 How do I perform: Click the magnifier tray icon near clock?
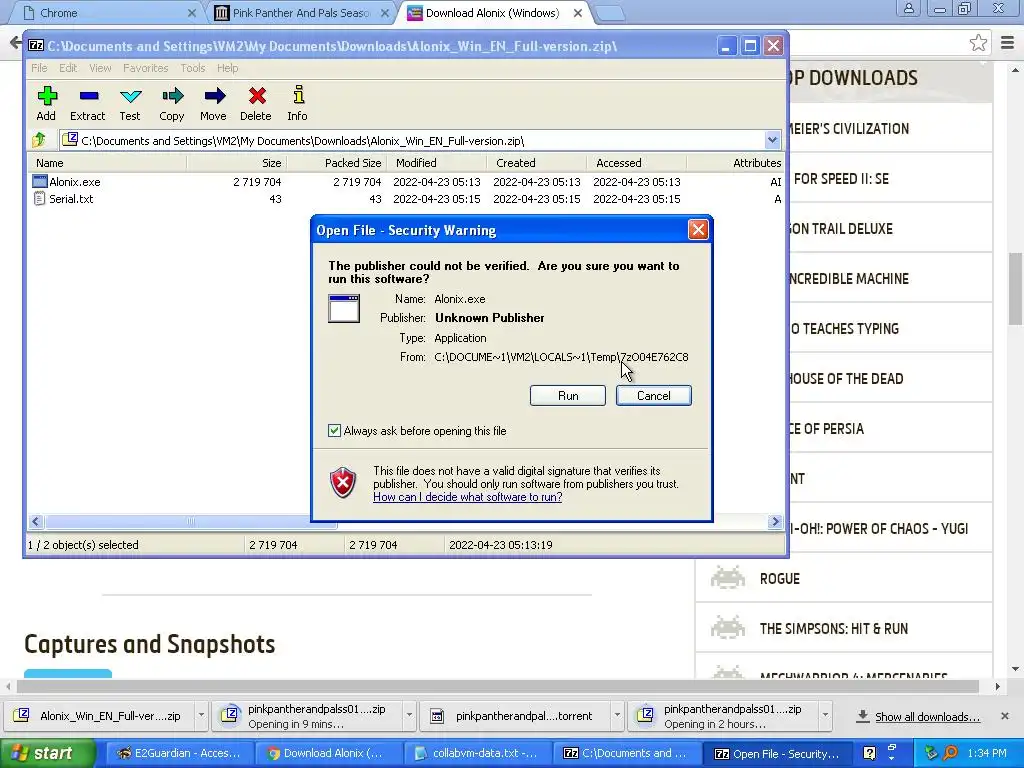pyautogui.click(x=950, y=753)
